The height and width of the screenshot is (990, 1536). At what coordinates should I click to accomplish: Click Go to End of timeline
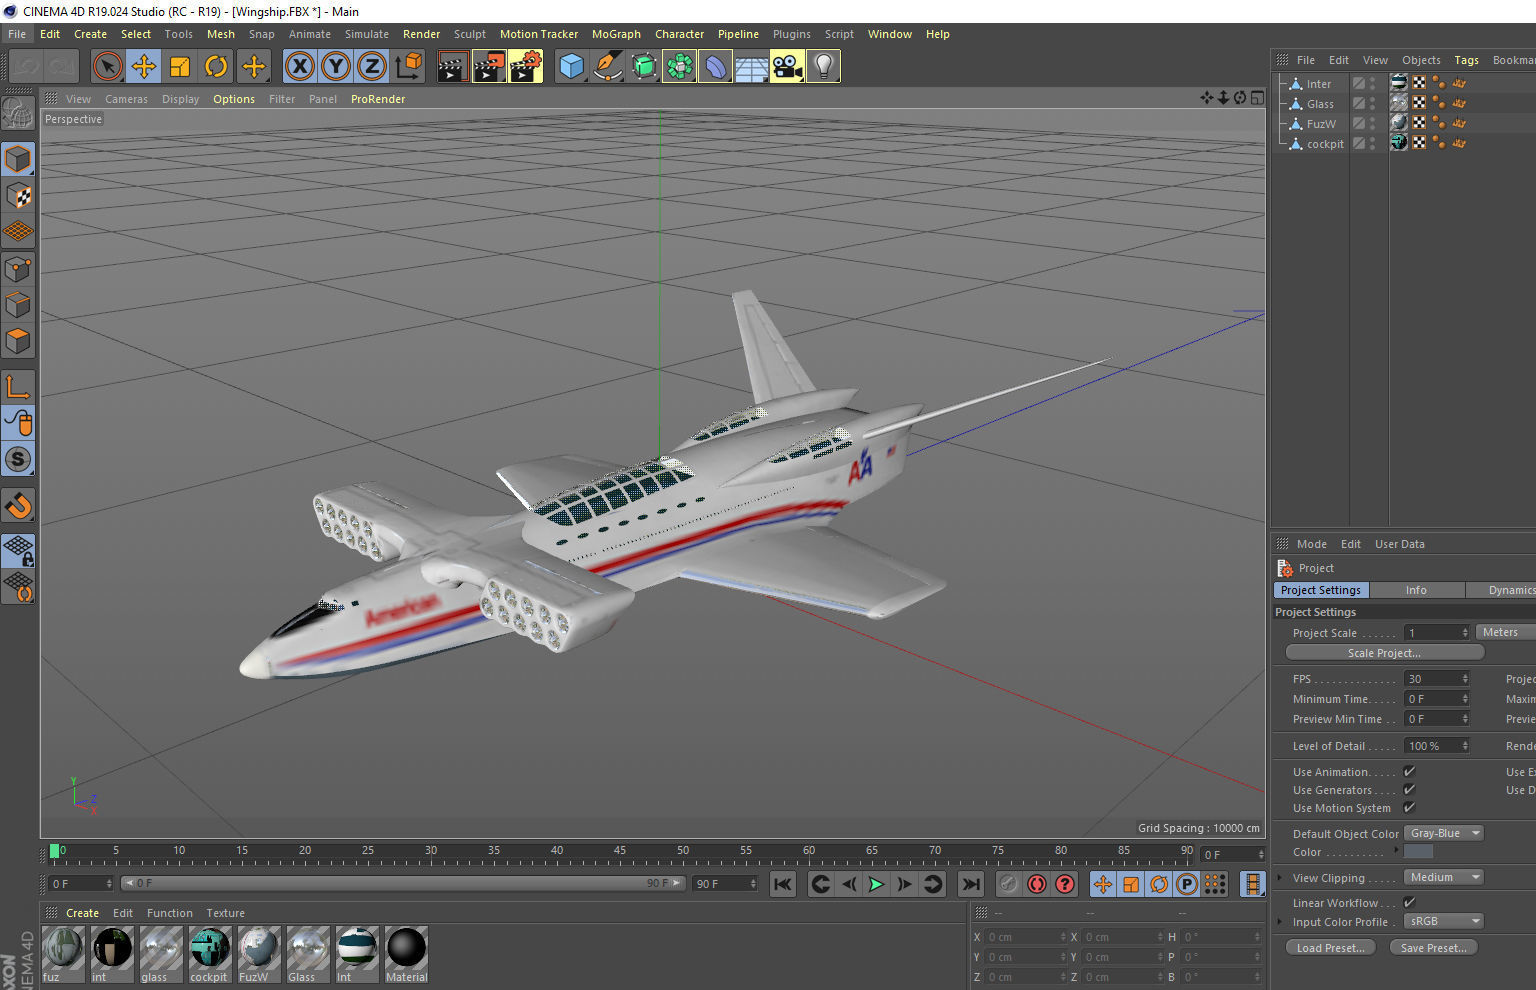(x=970, y=884)
